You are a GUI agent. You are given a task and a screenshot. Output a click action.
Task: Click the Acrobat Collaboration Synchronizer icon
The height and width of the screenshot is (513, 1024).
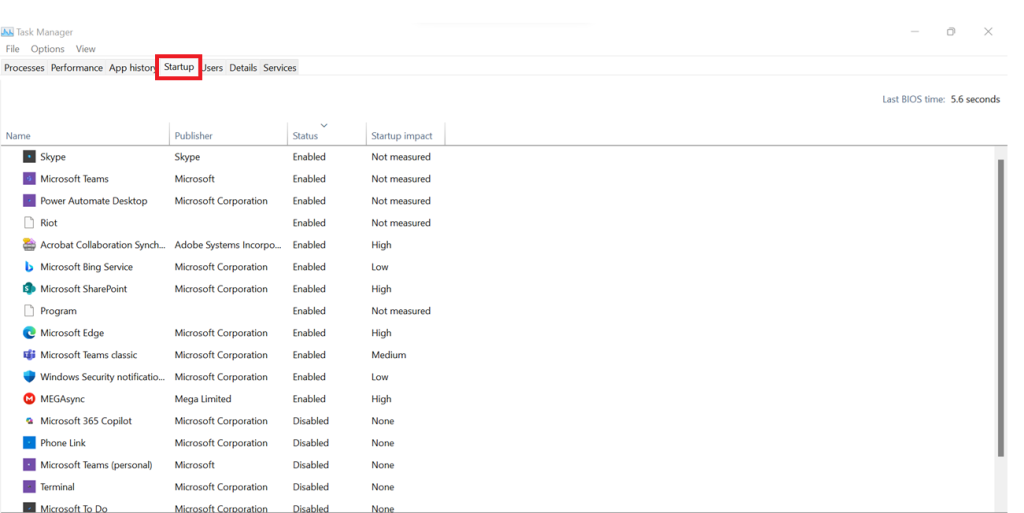point(29,245)
